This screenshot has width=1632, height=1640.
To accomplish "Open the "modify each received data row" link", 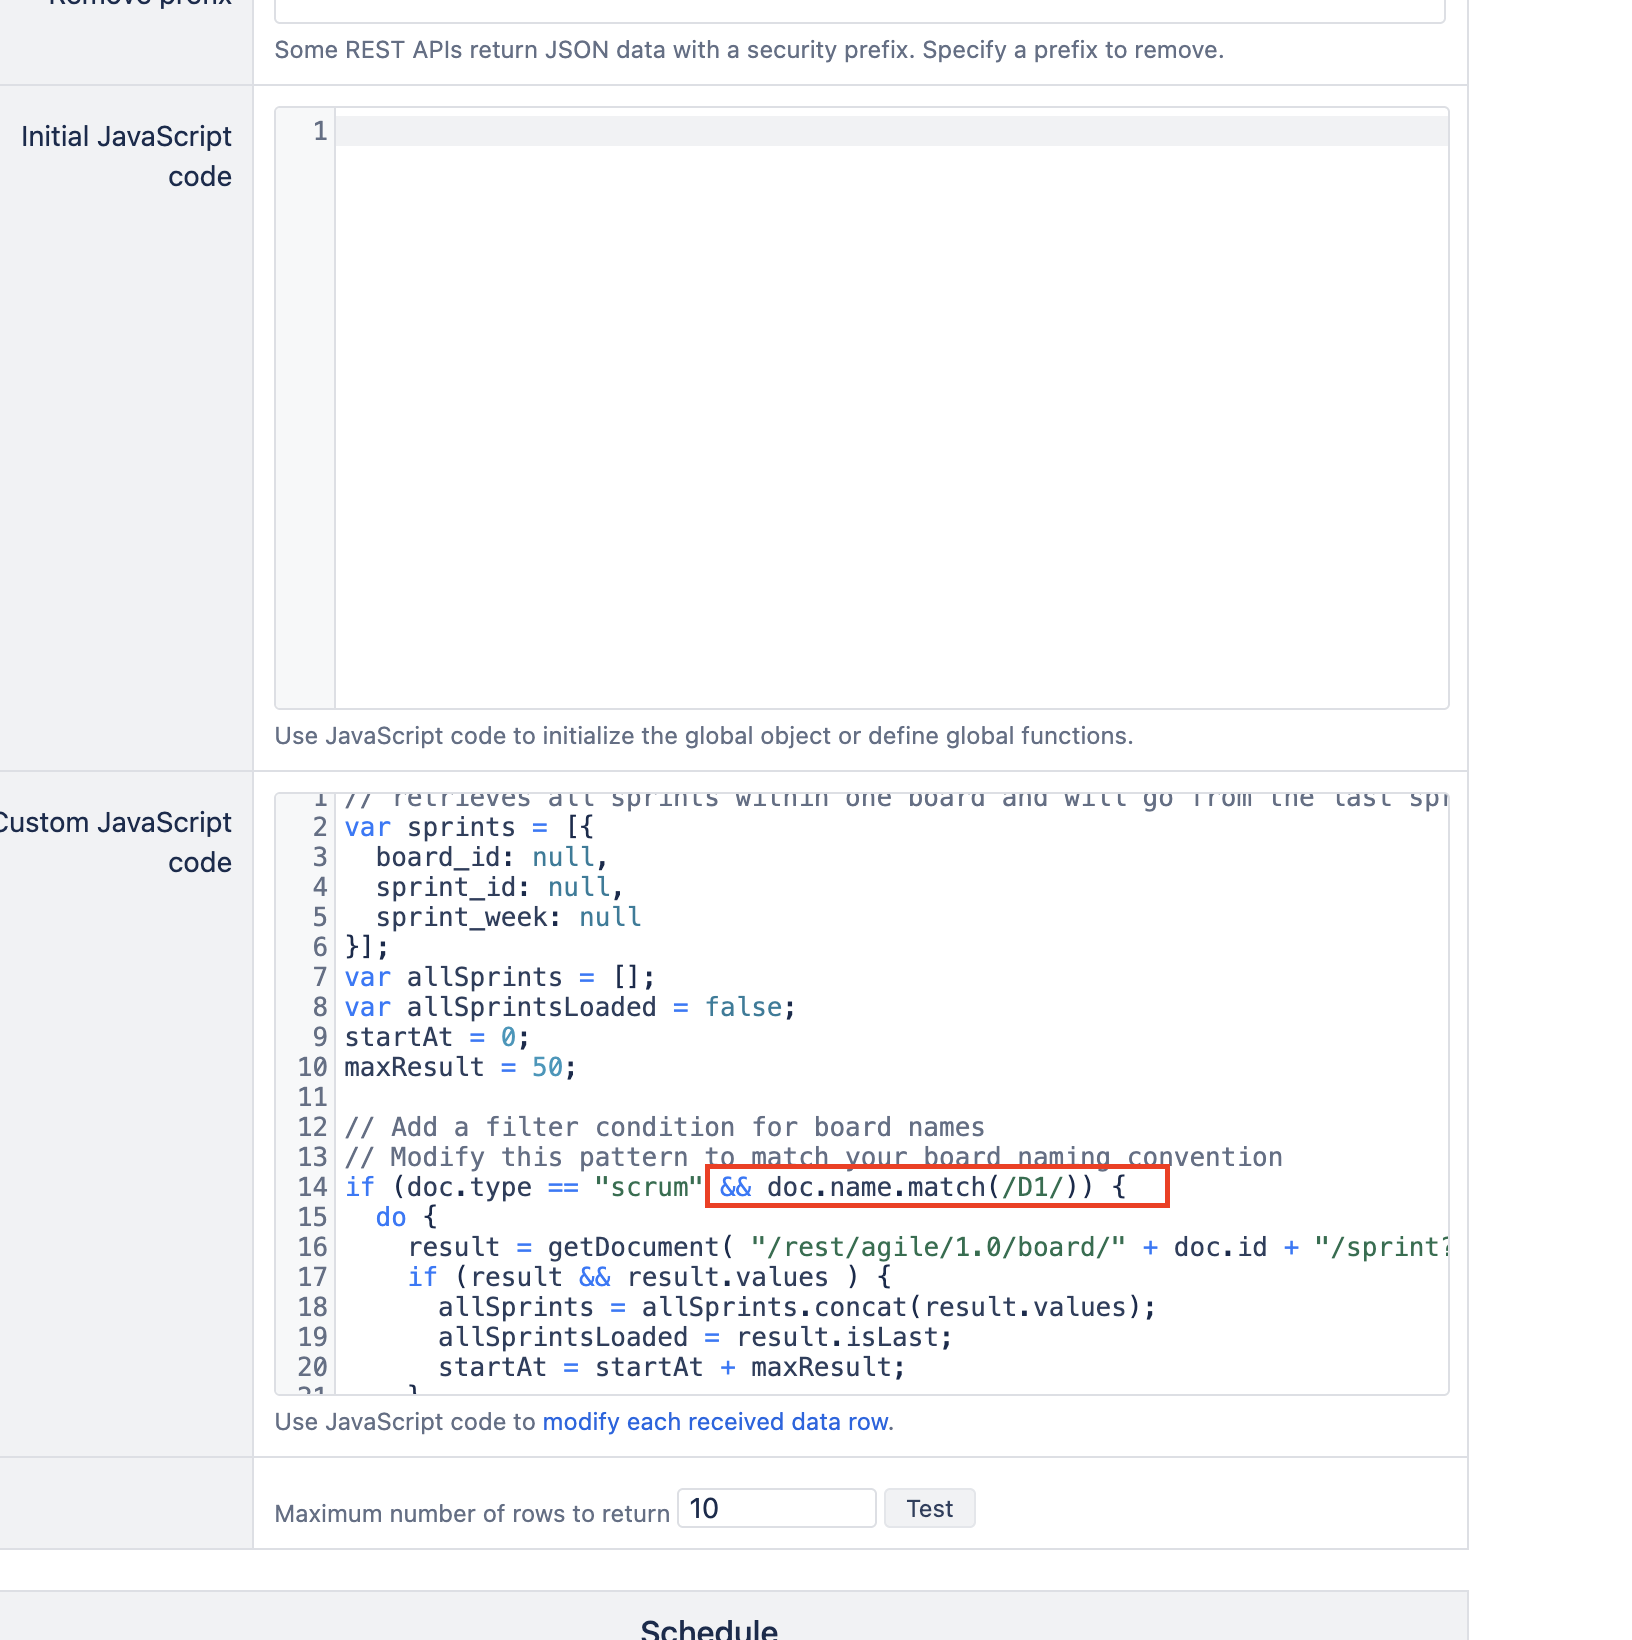I will (716, 1422).
